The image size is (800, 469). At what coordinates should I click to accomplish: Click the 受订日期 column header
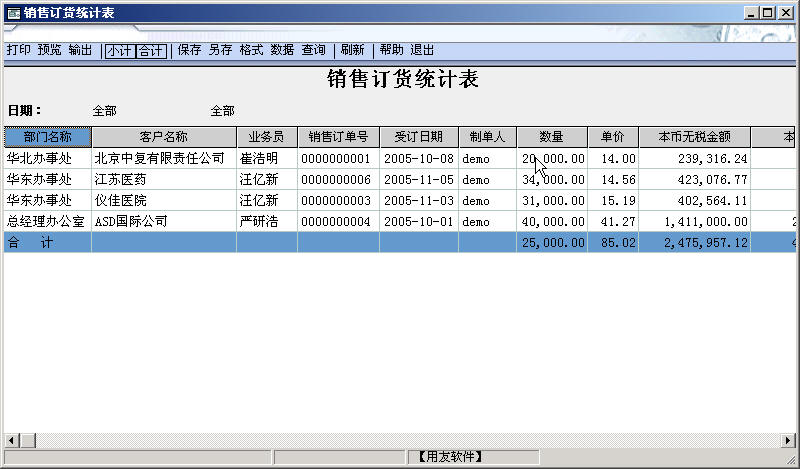[419, 137]
